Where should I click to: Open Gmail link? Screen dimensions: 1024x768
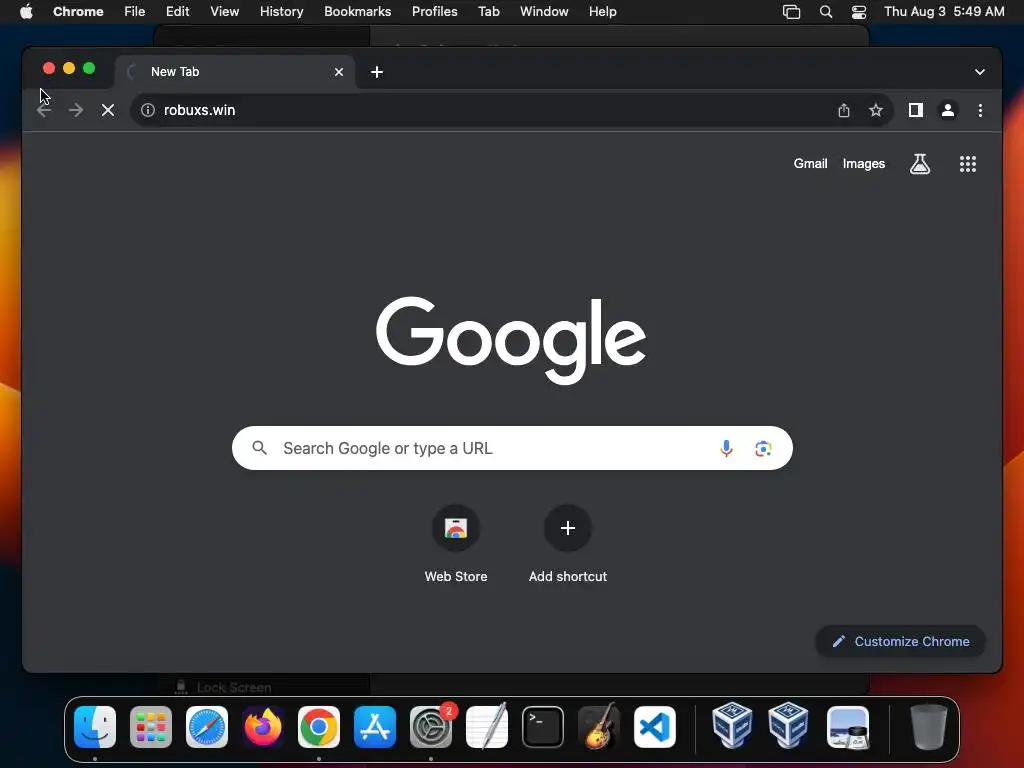(810, 164)
